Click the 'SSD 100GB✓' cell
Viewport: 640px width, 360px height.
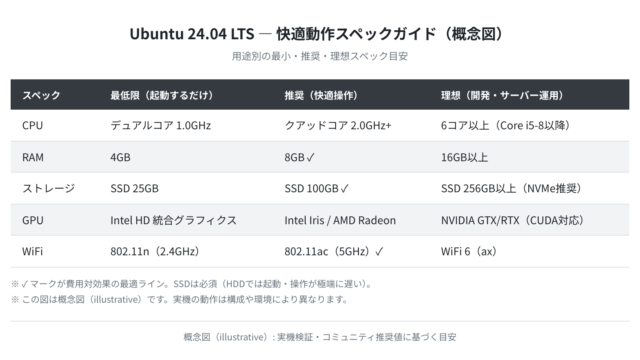point(317,188)
